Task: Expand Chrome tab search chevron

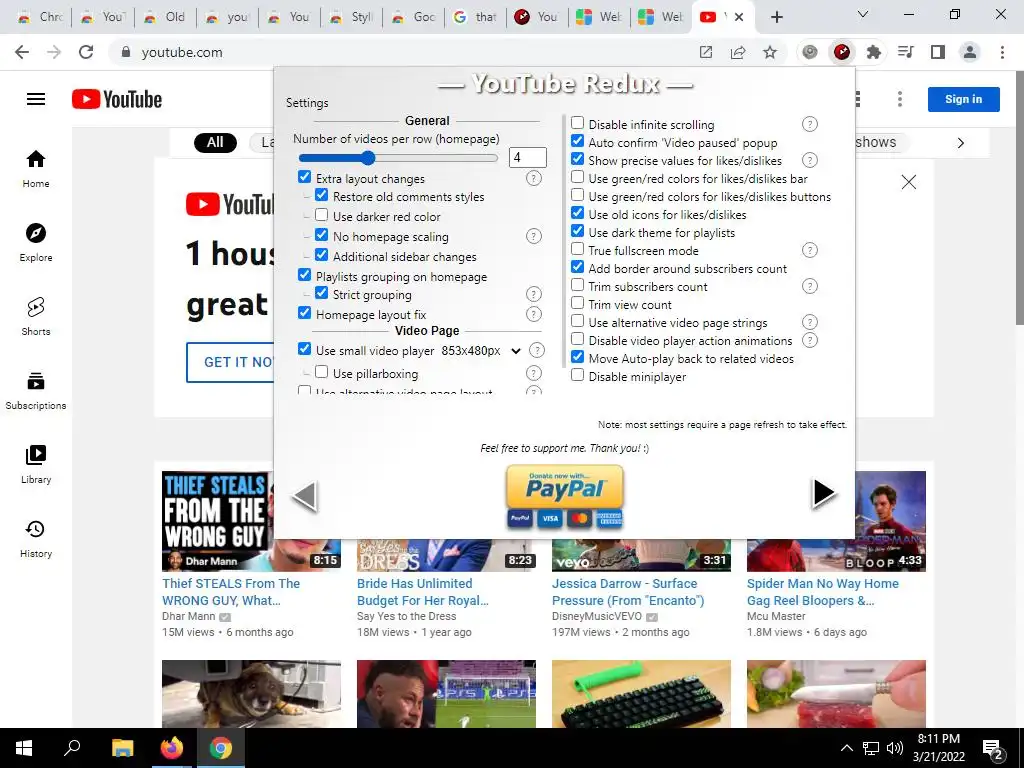Action: (863, 14)
